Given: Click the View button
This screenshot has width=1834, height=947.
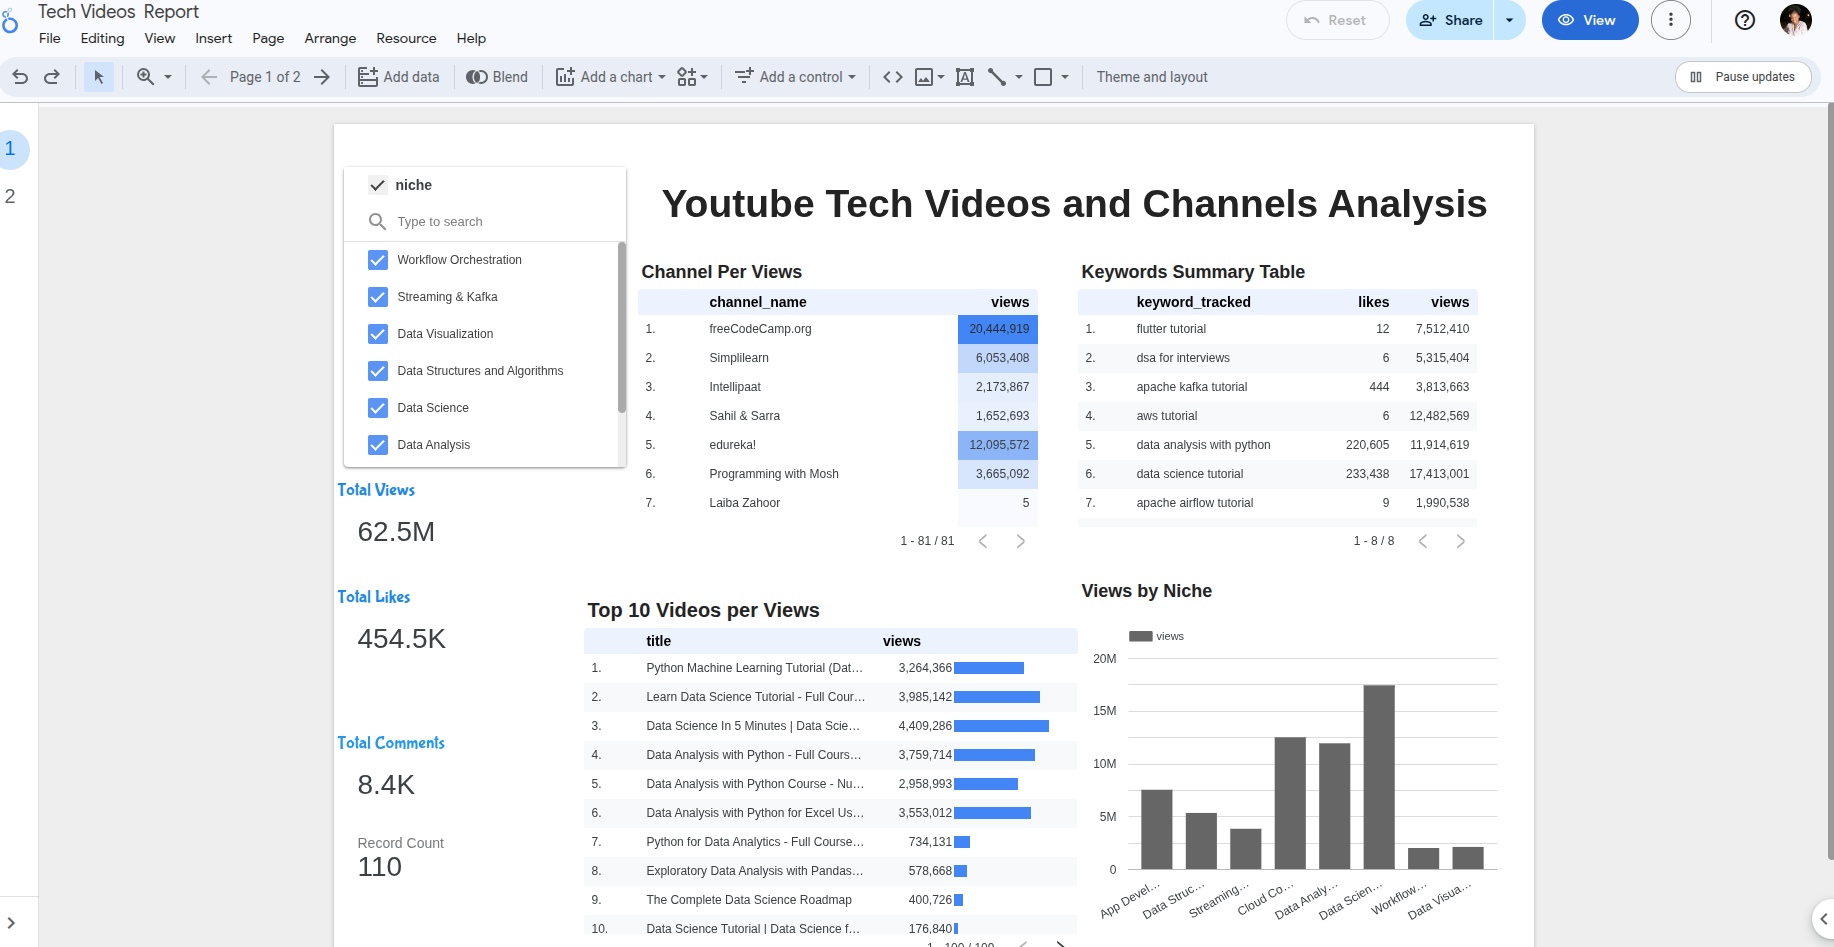Looking at the screenshot, I should [x=1590, y=20].
